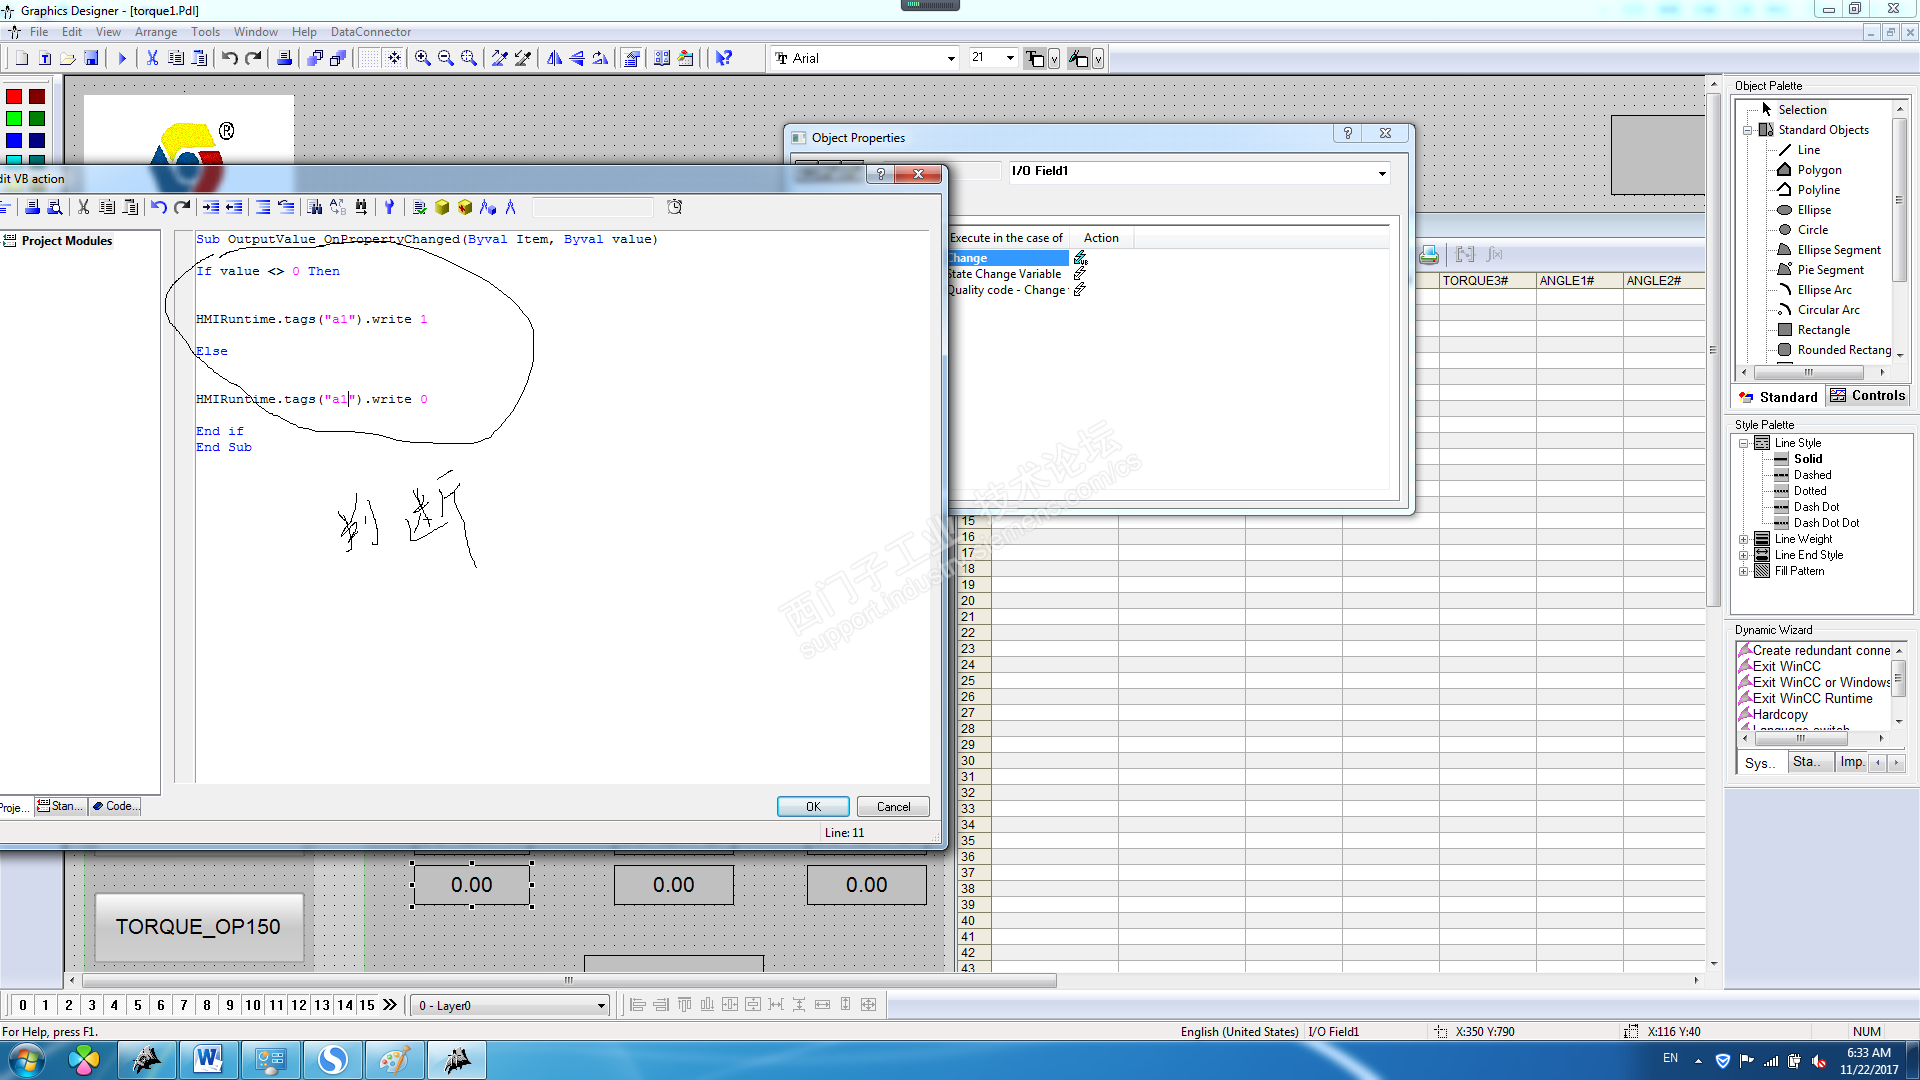
Task: Click the OK button in VB editor
Action: tap(813, 807)
